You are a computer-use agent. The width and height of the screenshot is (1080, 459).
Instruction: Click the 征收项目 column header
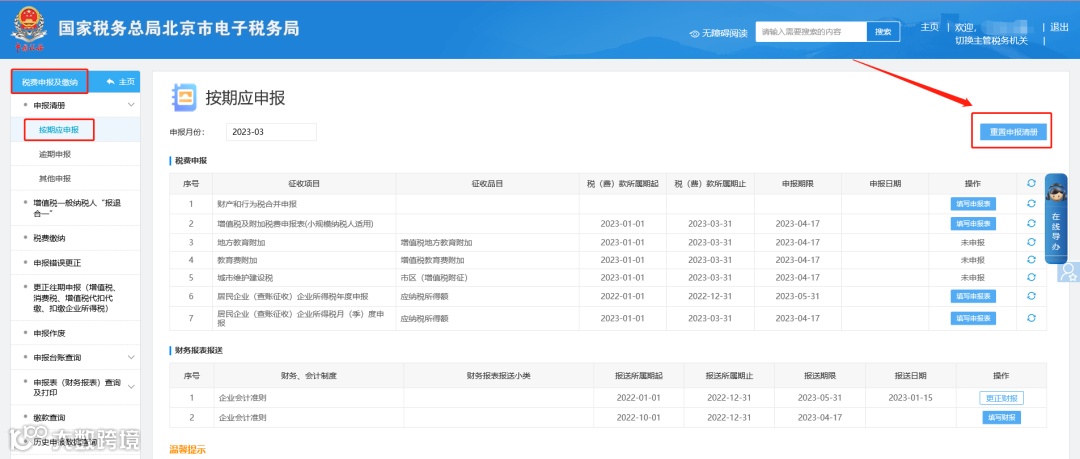point(304,184)
